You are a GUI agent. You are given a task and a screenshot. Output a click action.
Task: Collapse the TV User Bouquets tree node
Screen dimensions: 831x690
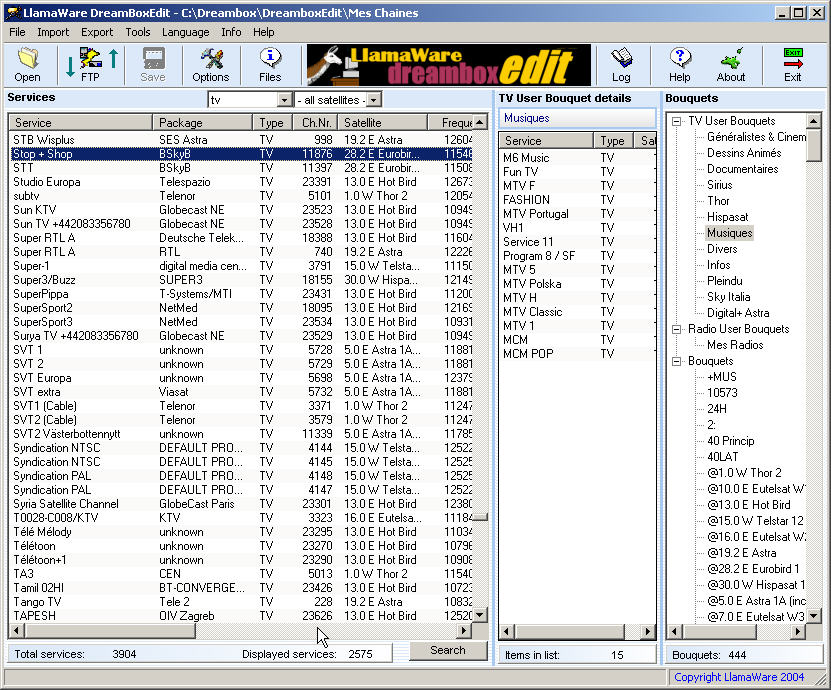coord(677,121)
